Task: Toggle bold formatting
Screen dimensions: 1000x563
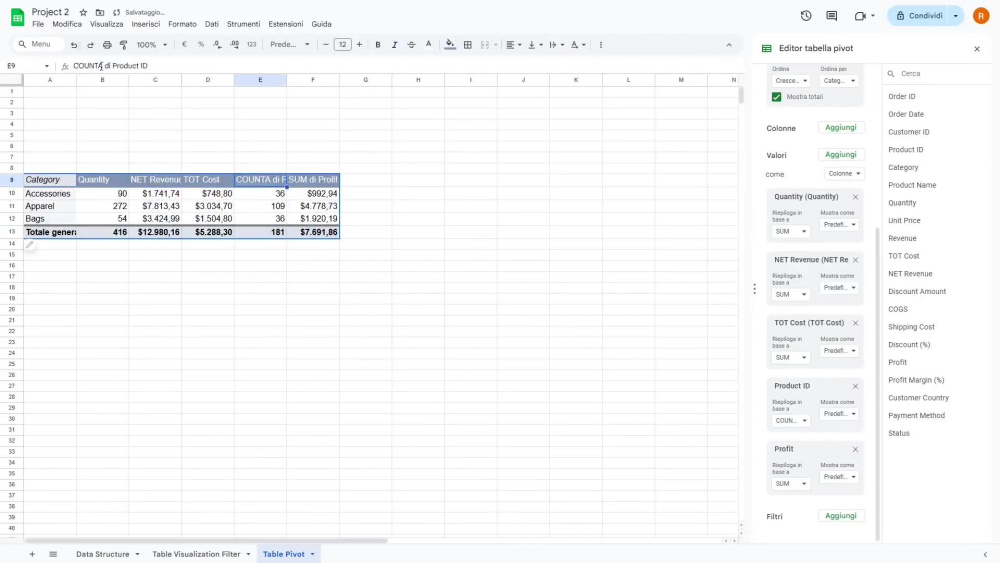Action: point(378,45)
